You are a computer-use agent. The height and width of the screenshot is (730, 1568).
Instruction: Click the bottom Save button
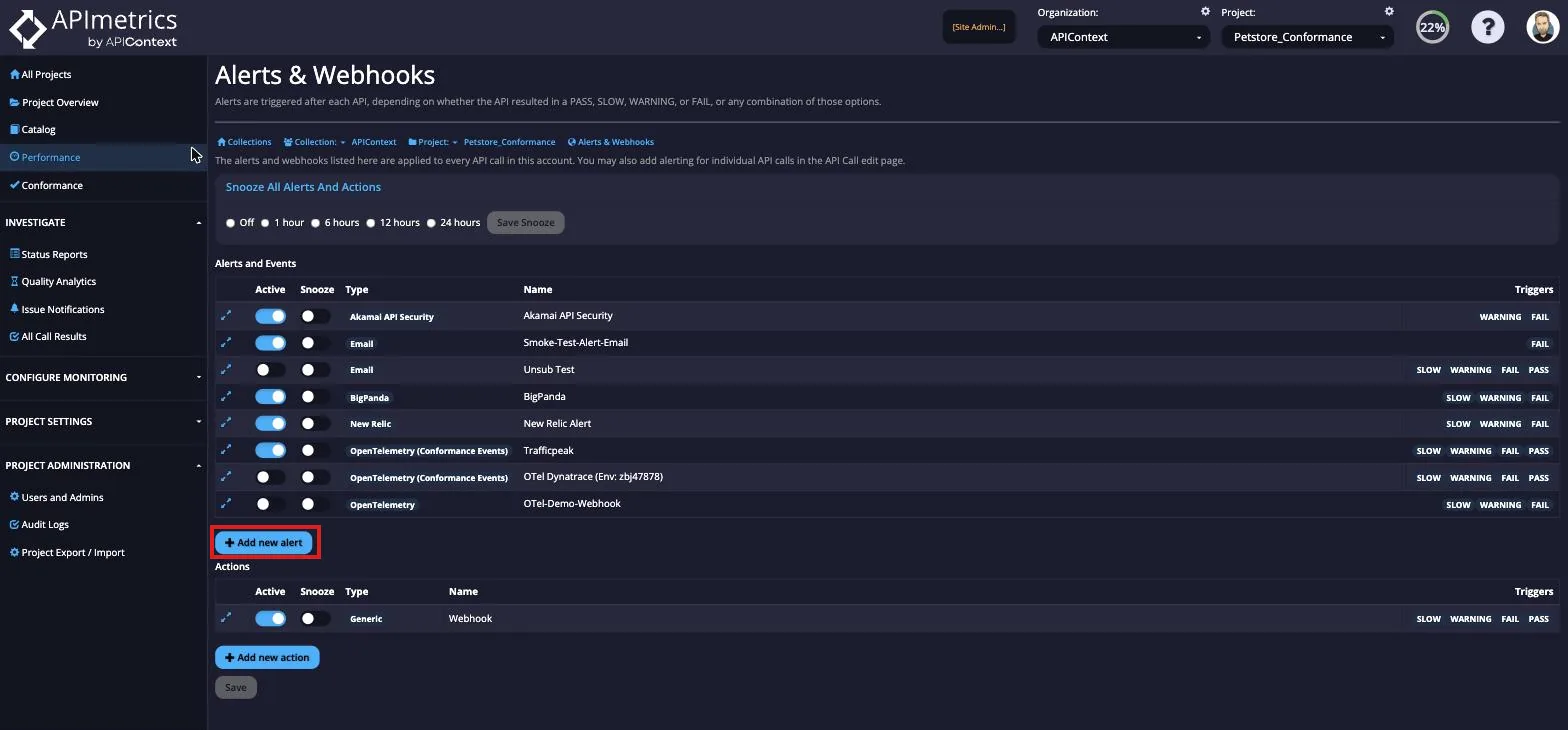tap(236, 687)
